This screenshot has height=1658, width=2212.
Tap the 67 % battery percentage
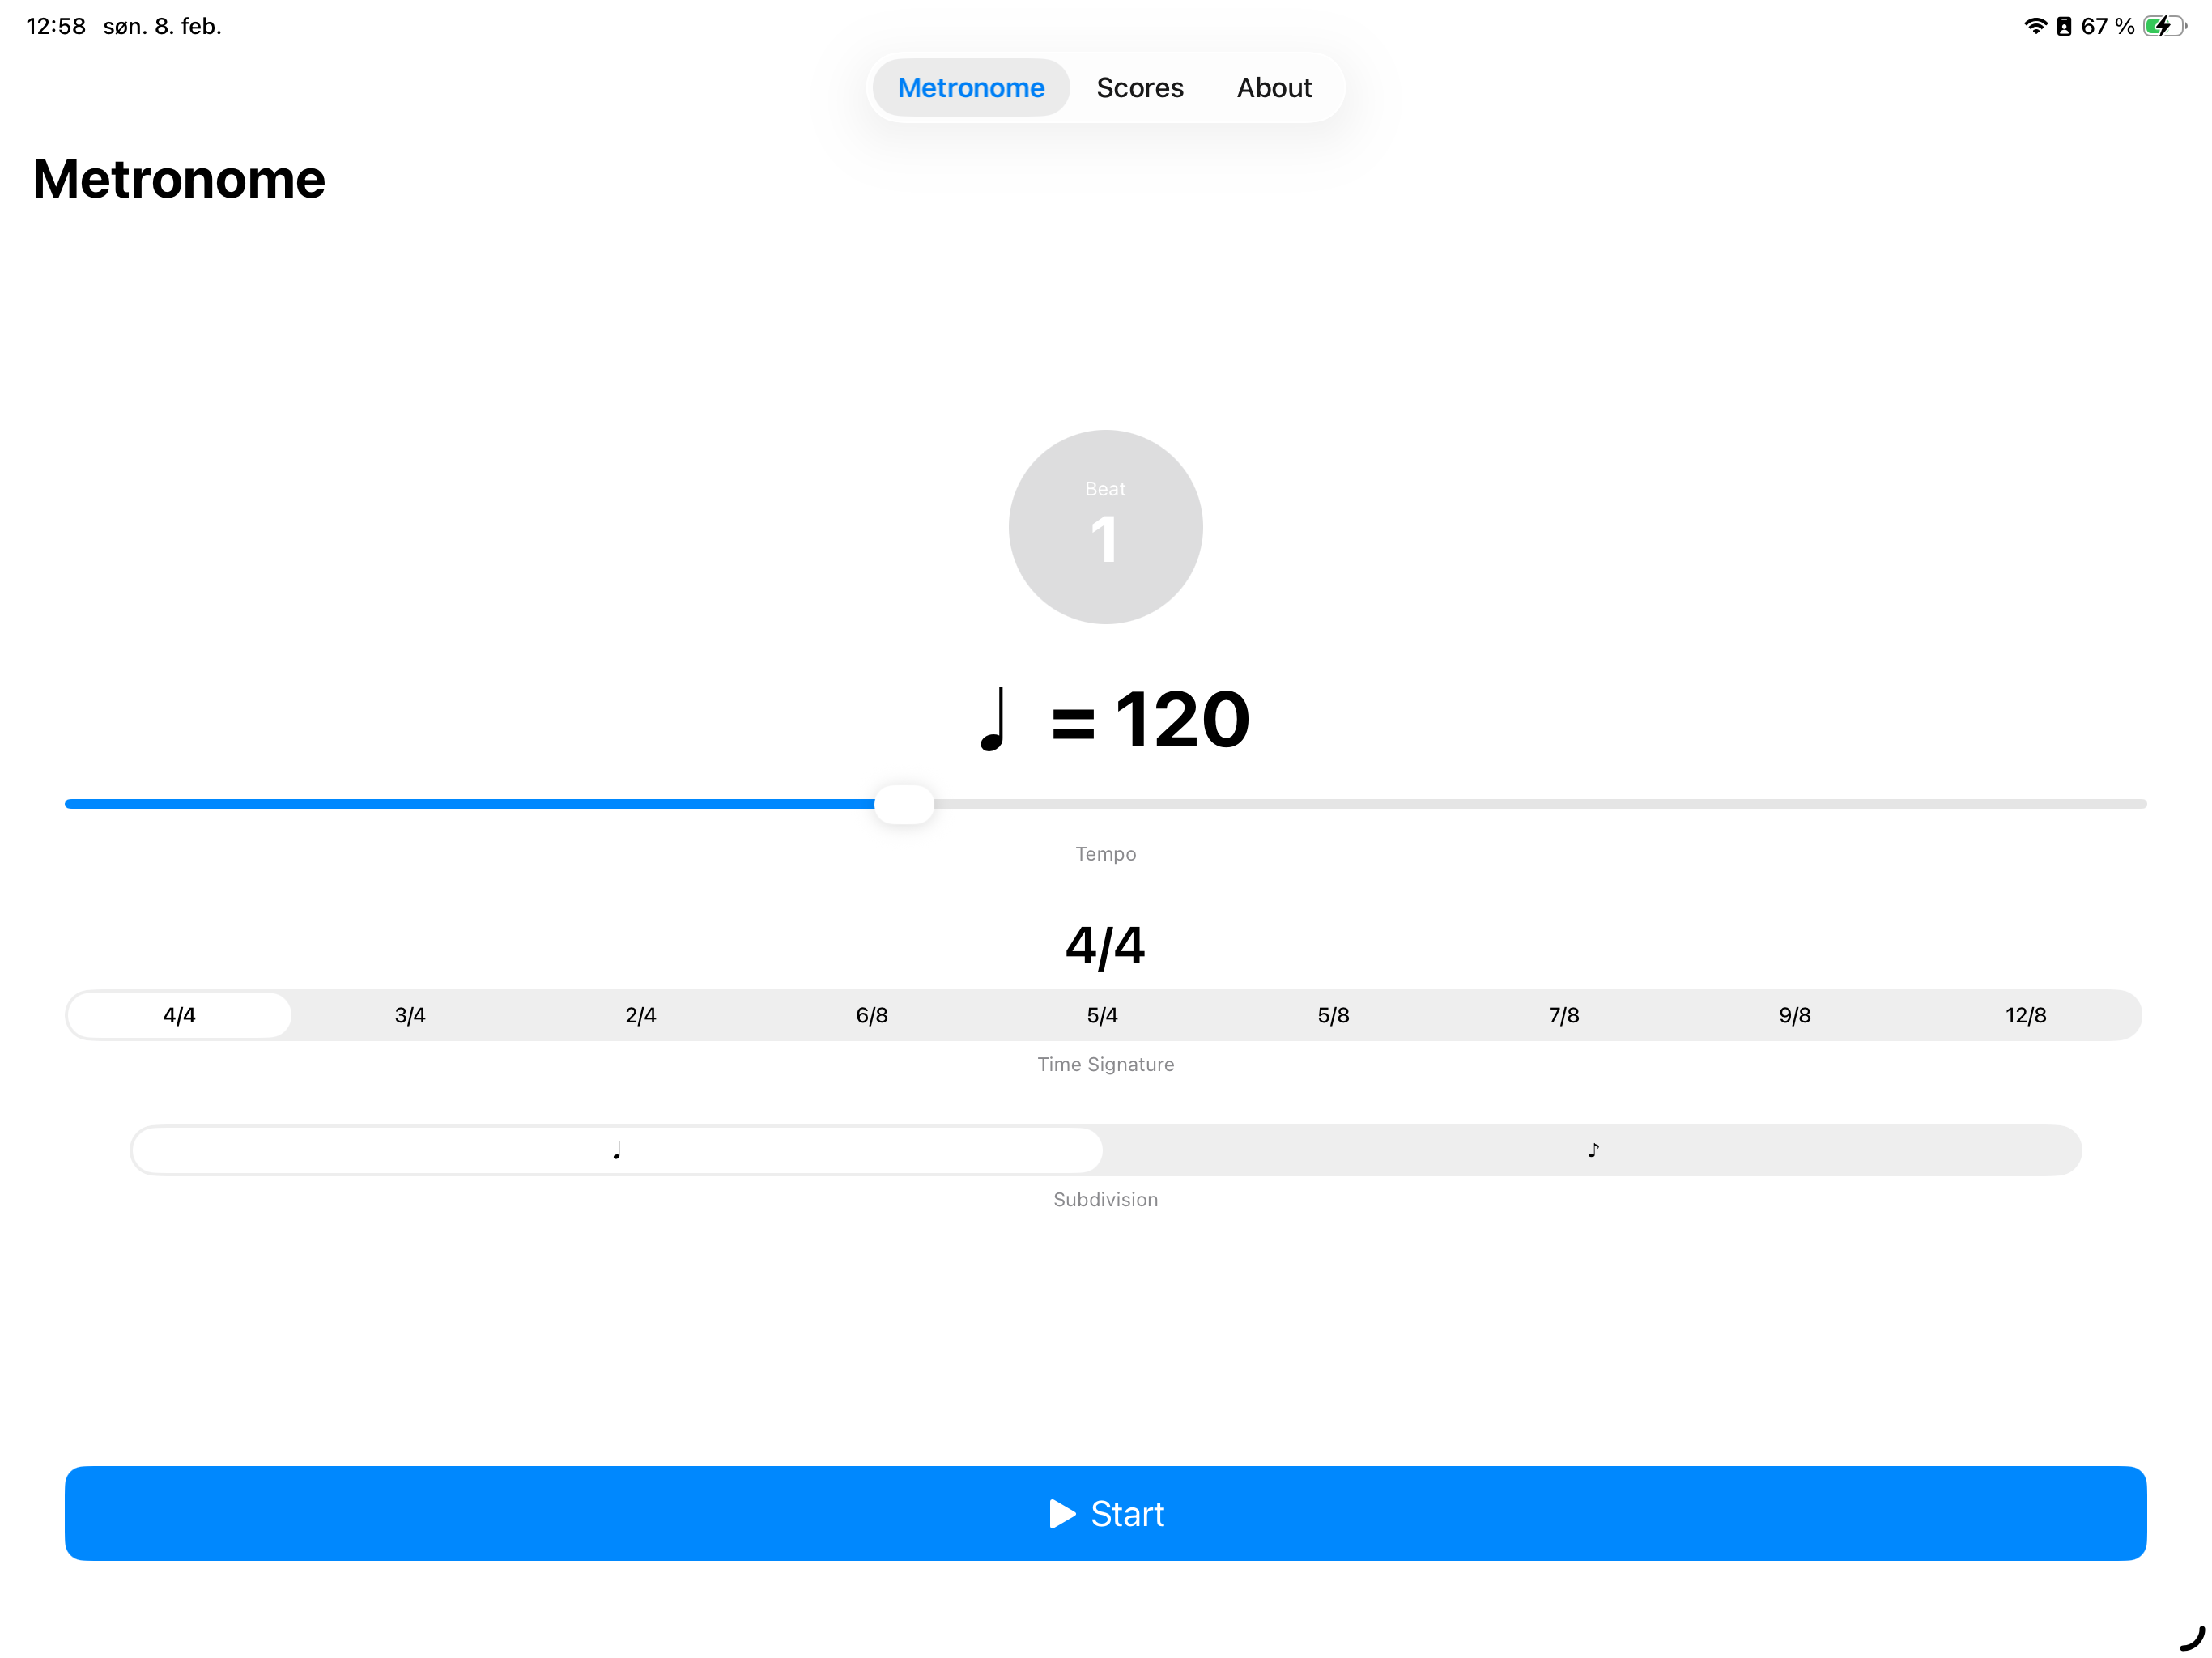coord(2108,26)
